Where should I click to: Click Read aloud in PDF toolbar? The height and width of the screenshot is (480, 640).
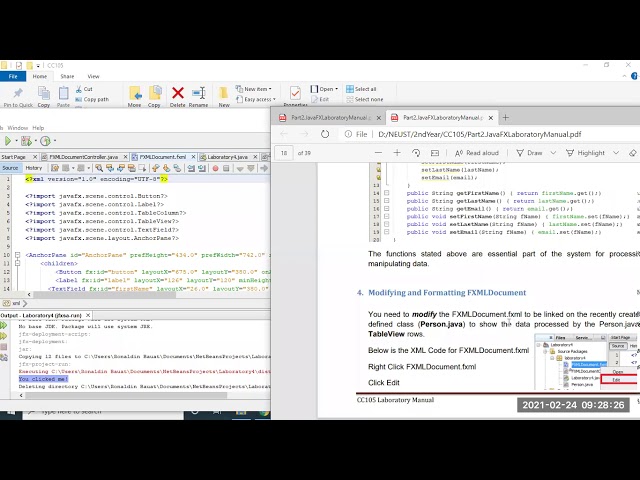[x=477, y=153]
